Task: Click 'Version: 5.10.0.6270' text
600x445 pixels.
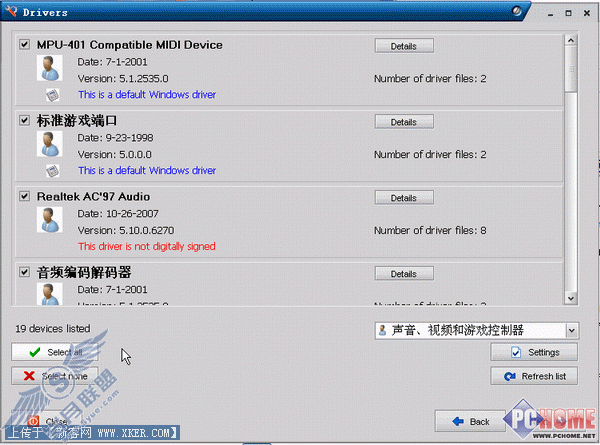Action: click(x=126, y=230)
